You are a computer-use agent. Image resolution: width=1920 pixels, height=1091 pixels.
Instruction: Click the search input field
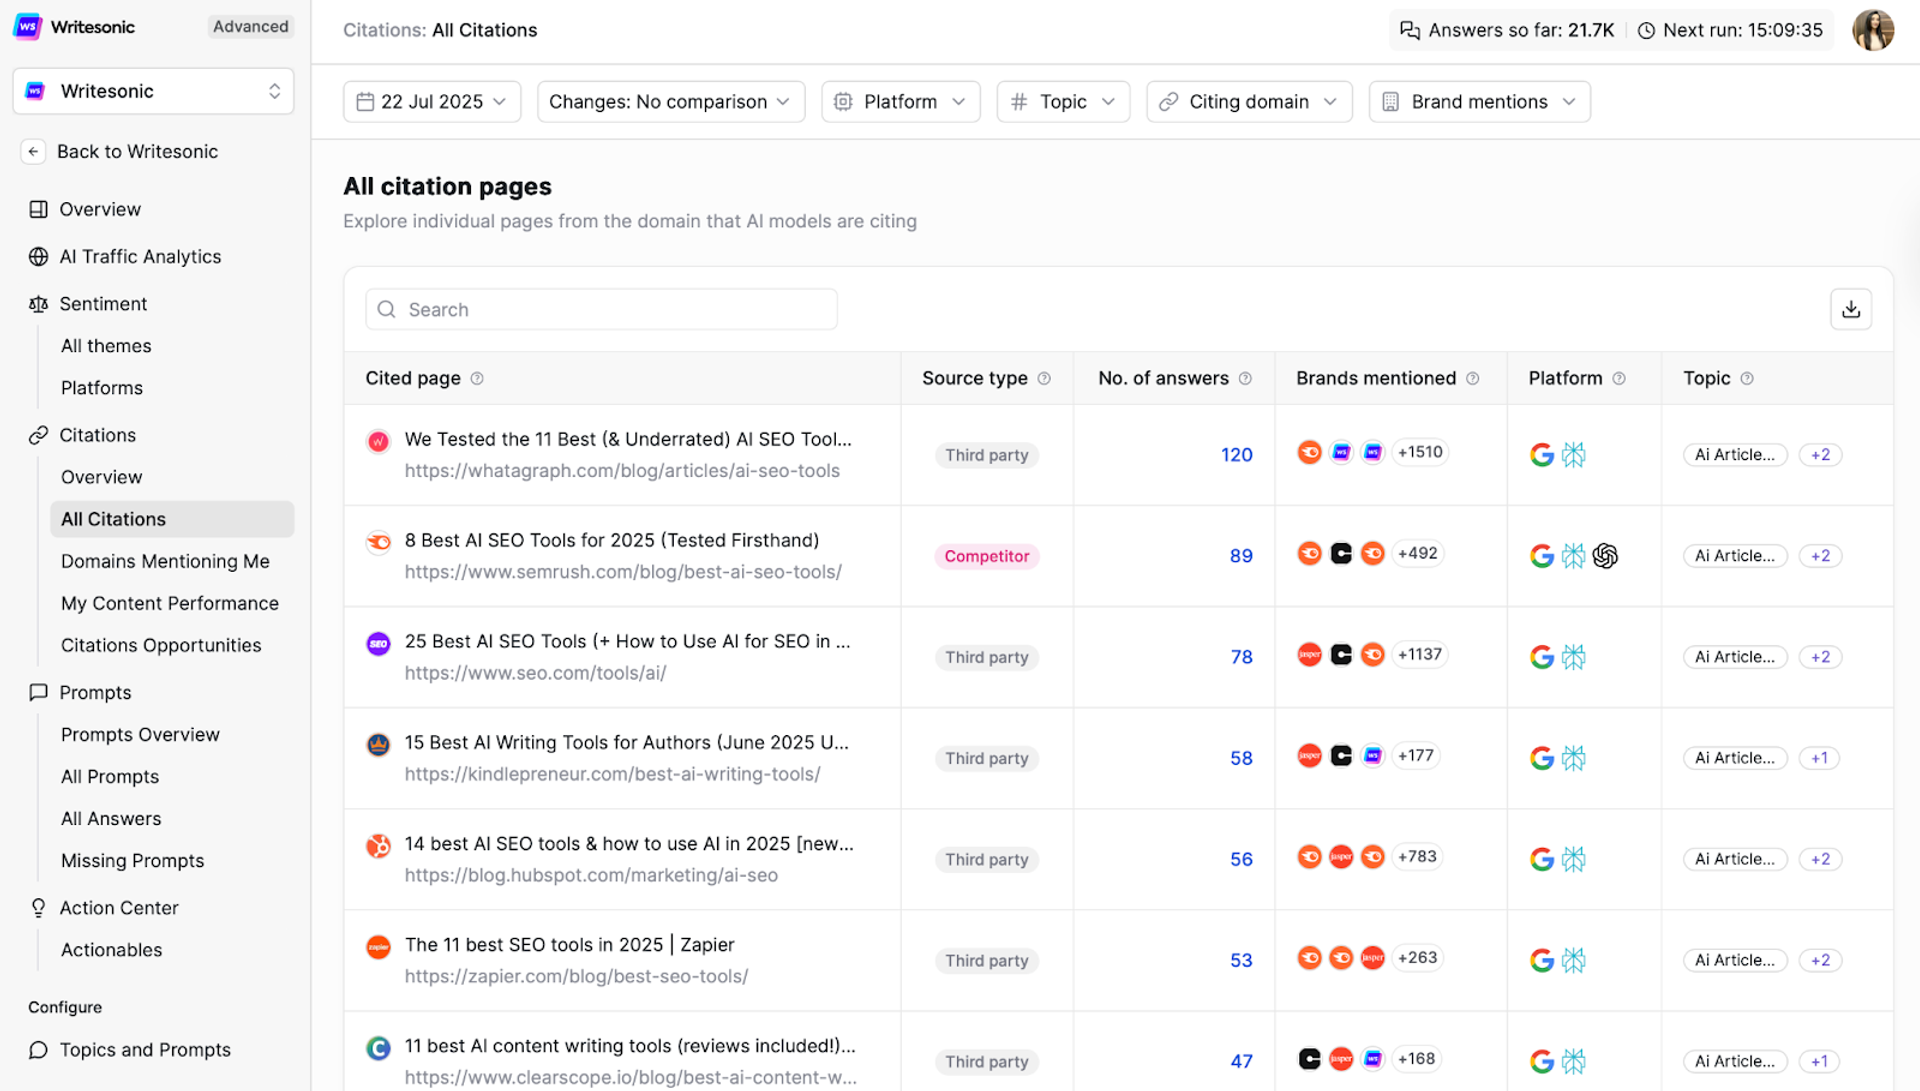[601, 309]
